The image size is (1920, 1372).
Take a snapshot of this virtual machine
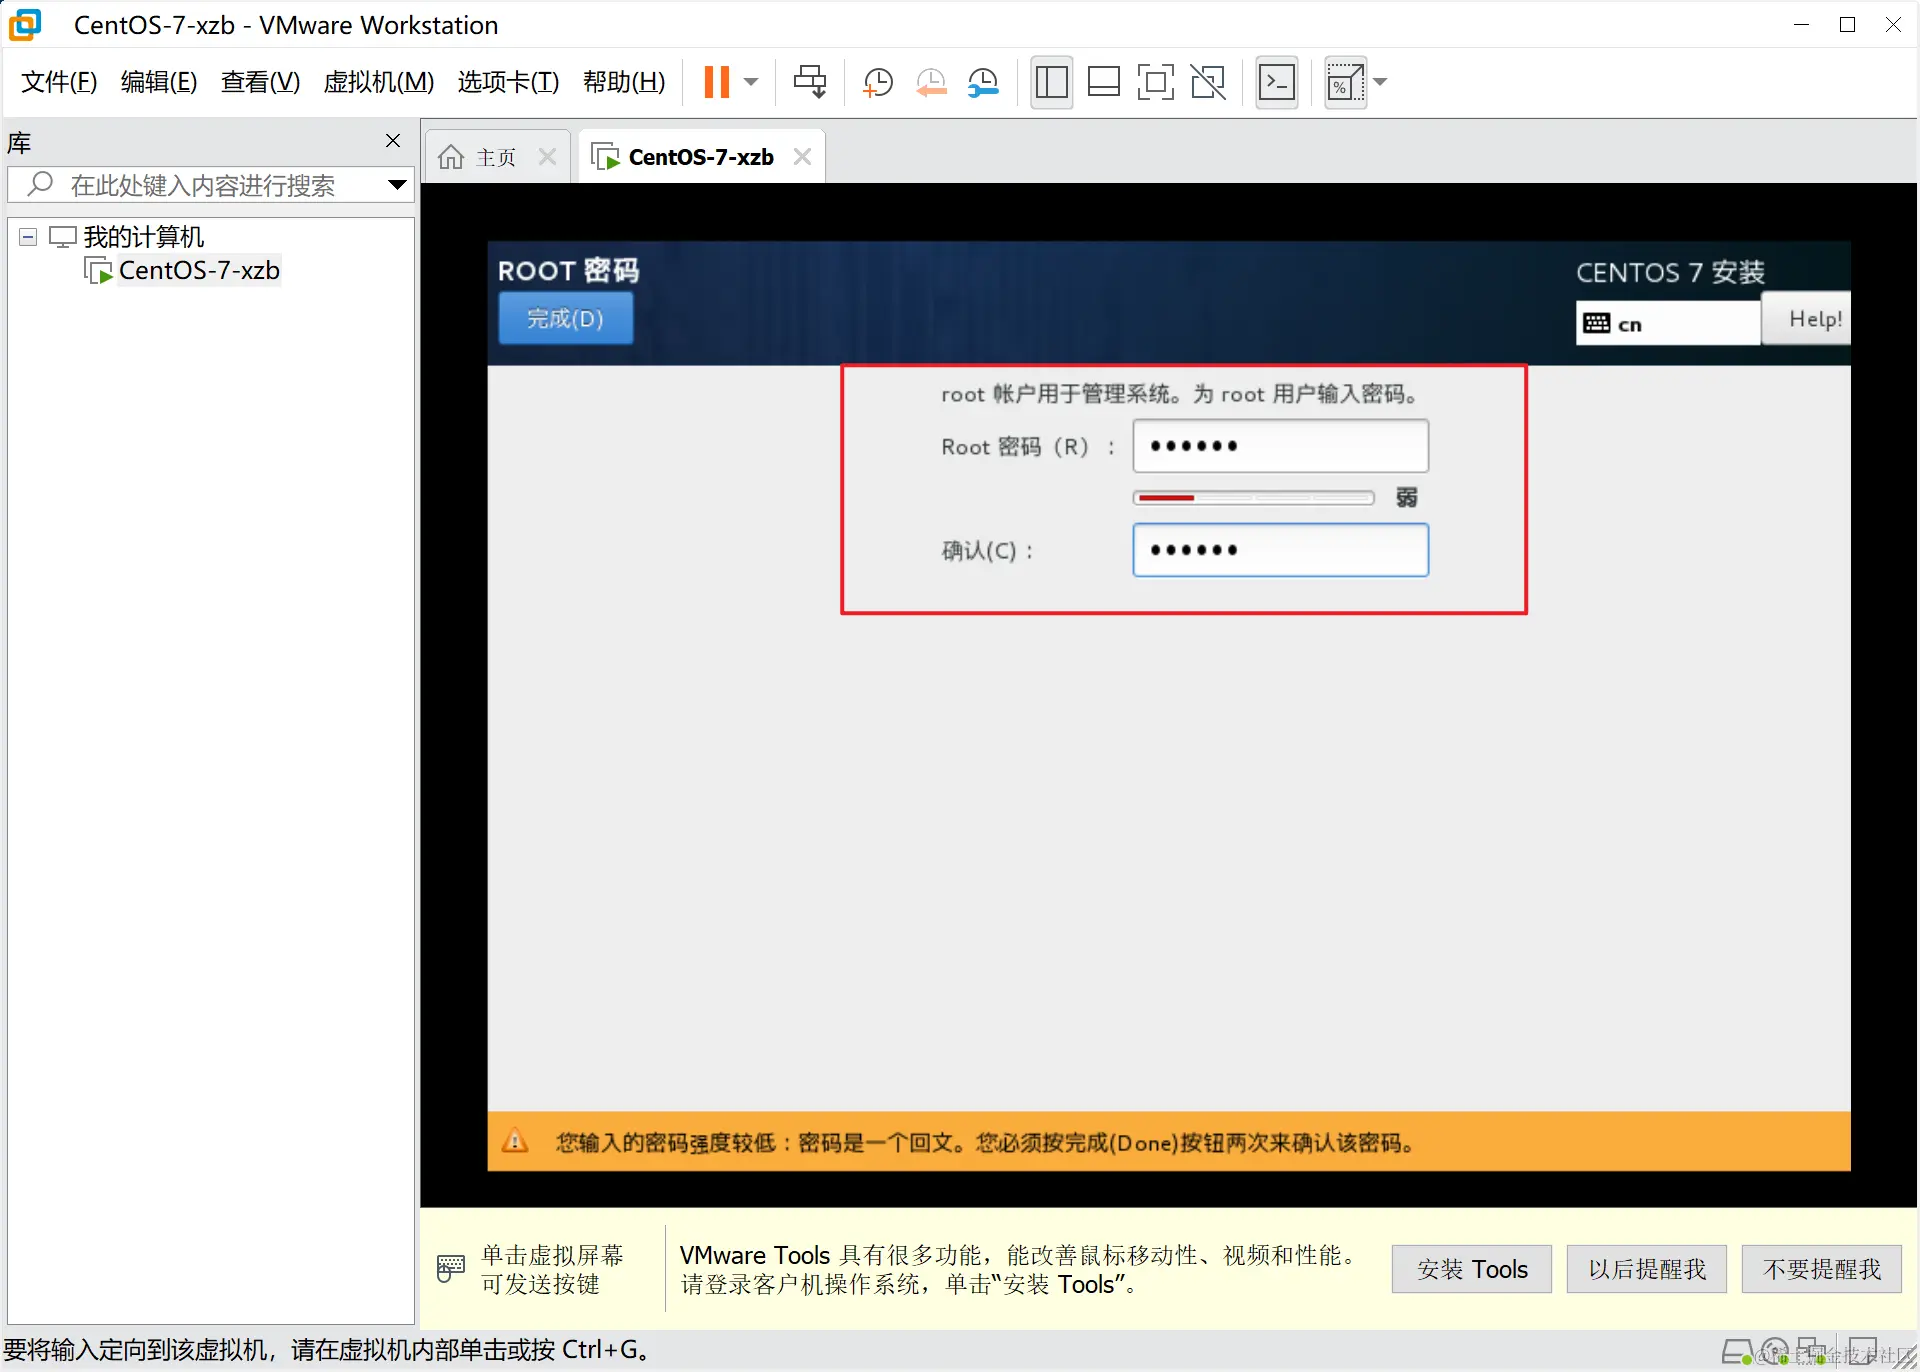pos(878,82)
